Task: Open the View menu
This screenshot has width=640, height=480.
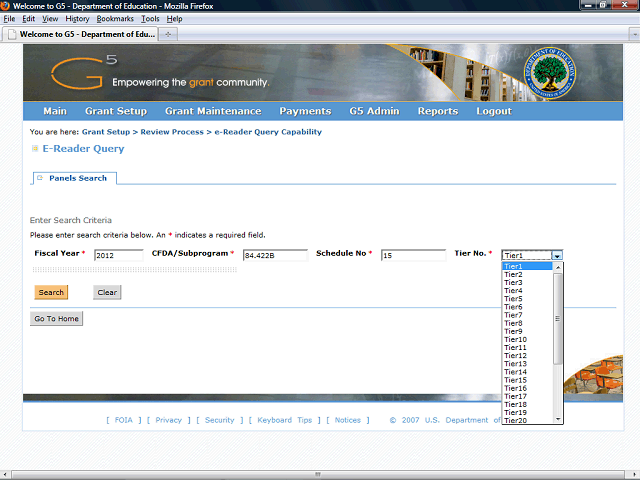Action: point(50,19)
